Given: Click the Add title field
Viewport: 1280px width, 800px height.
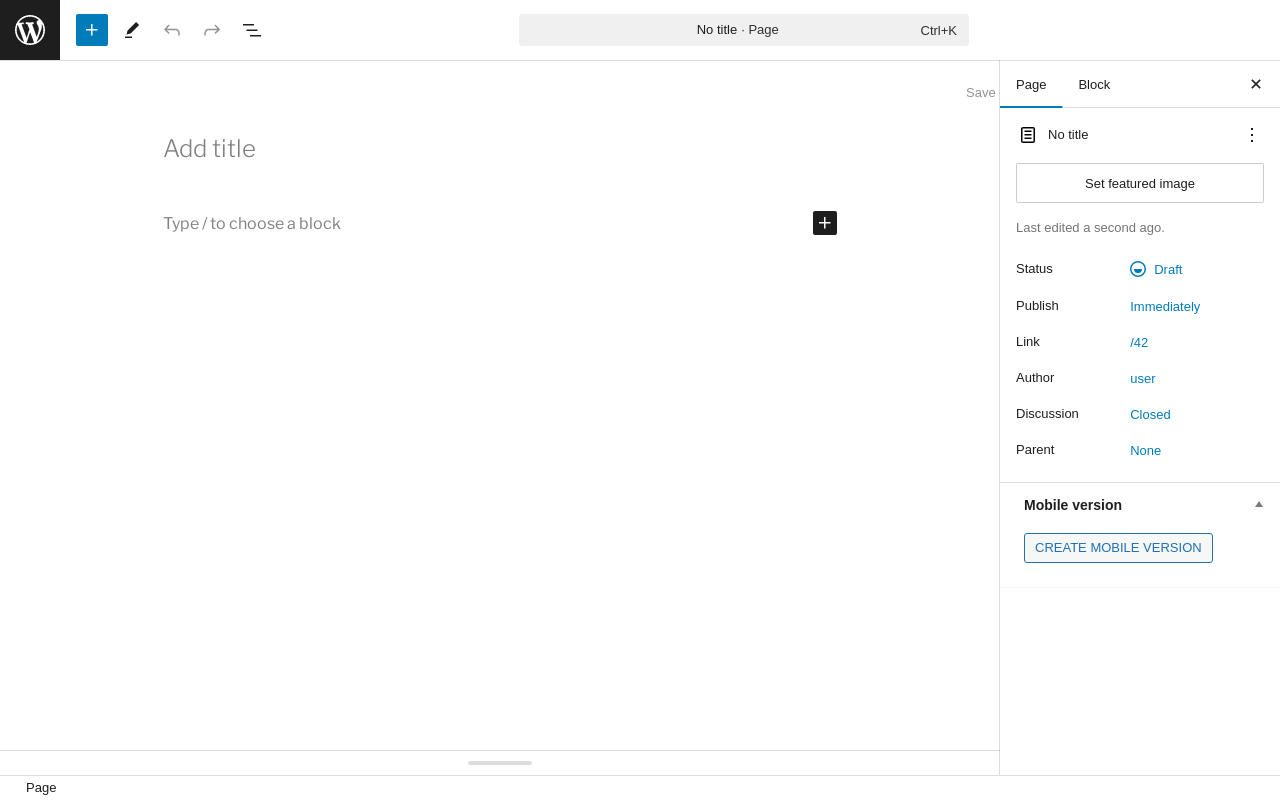Looking at the screenshot, I should [x=500, y=149].
